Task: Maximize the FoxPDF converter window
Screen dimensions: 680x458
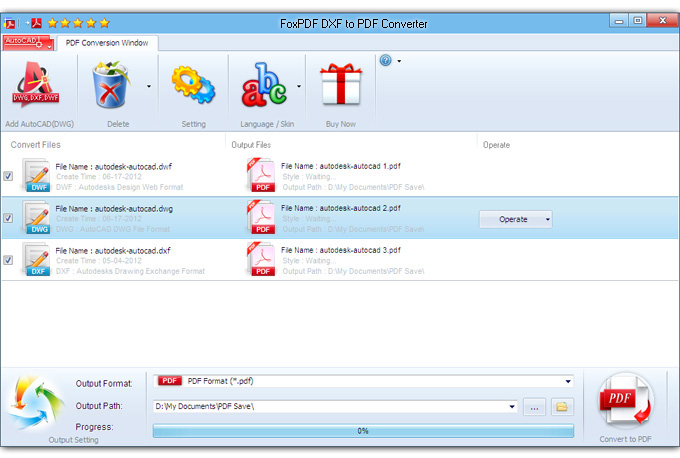Action: (638, 20)
